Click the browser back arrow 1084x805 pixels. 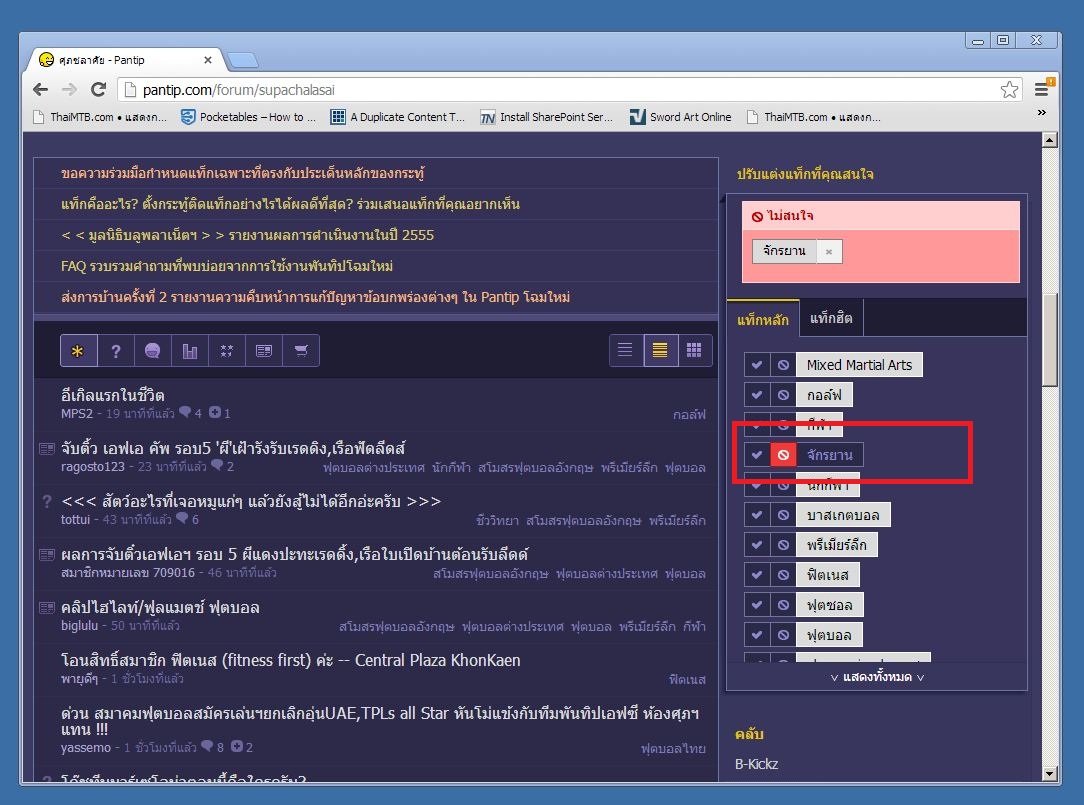point(41,89)
